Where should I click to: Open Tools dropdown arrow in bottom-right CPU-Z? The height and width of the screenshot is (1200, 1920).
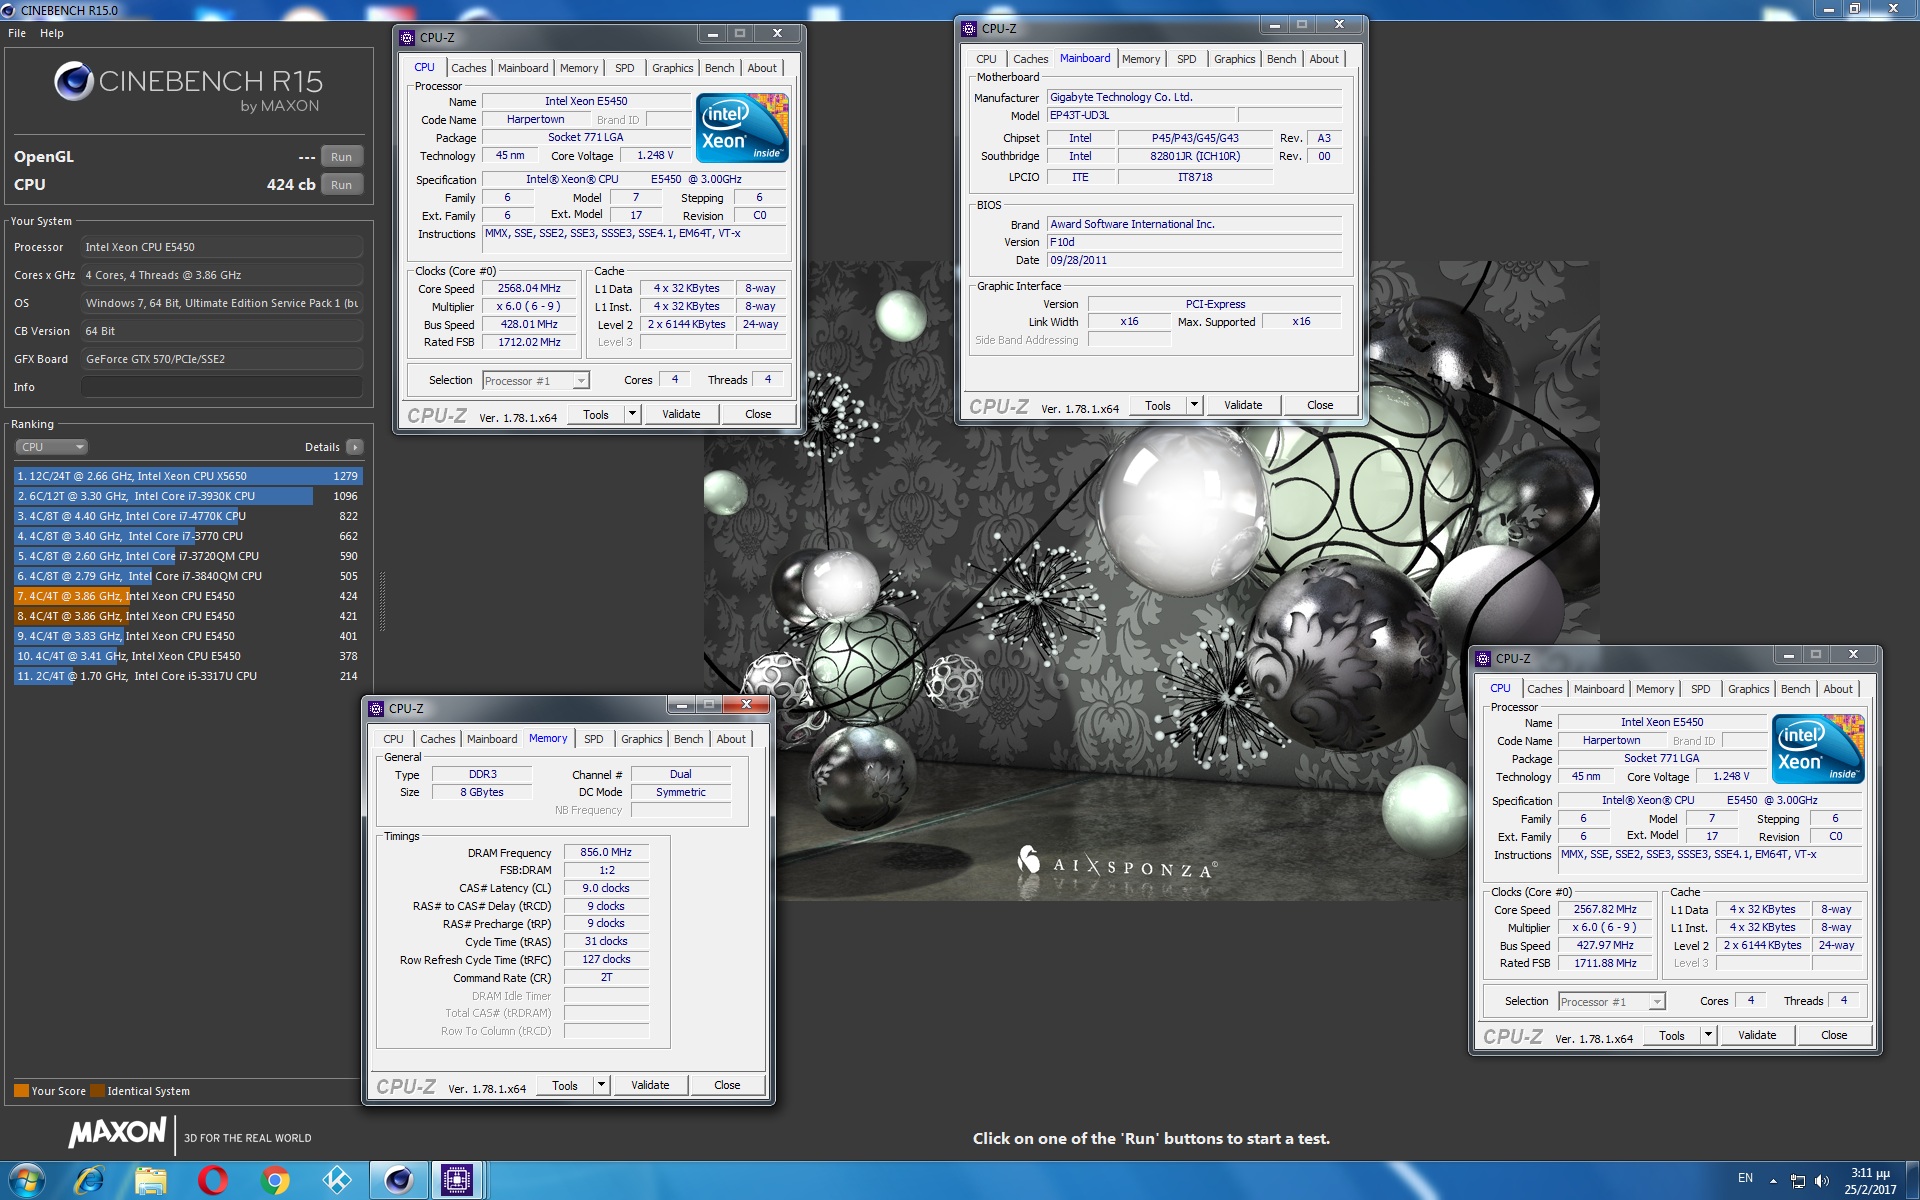point(1708,1035)
